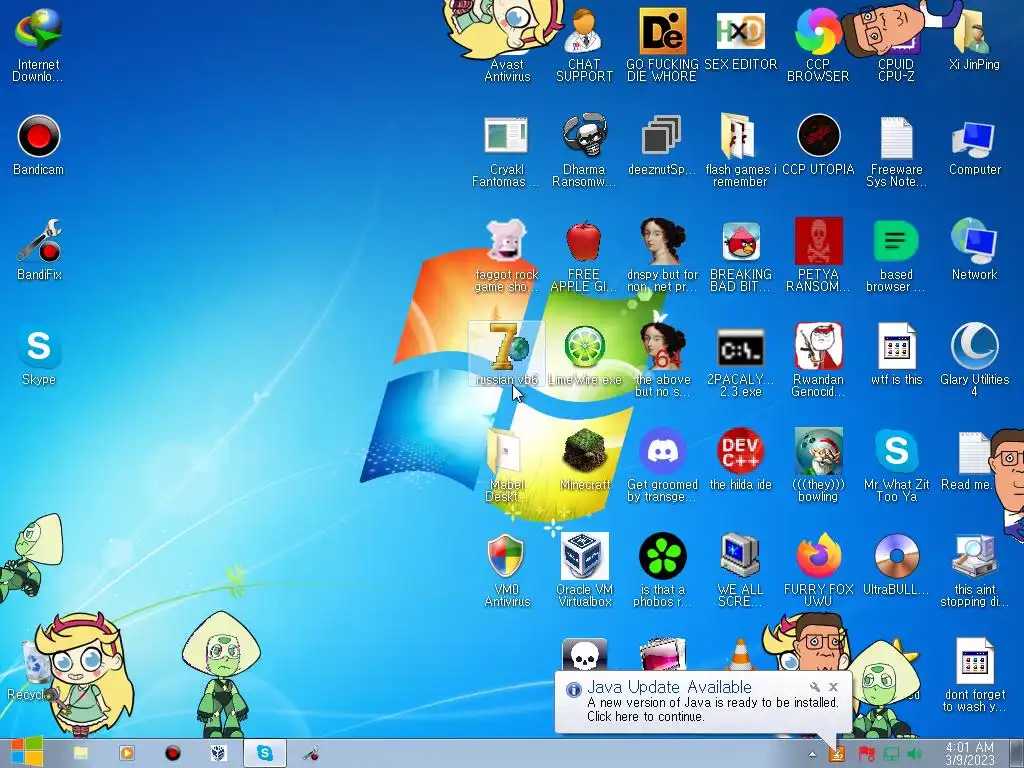
Task: Dismiss the Java Update balloon with X
Action: click(x=833, y=687)
